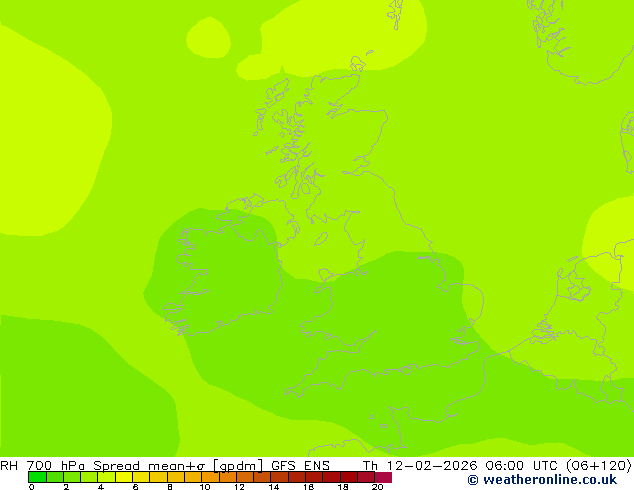
Task: Click the legend value 12
Action: pos(239,487)
